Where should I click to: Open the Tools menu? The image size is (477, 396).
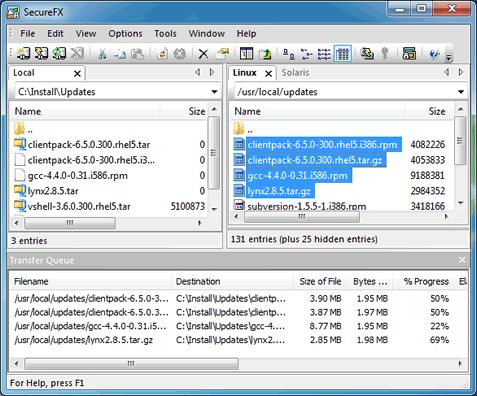pos(165,34)
